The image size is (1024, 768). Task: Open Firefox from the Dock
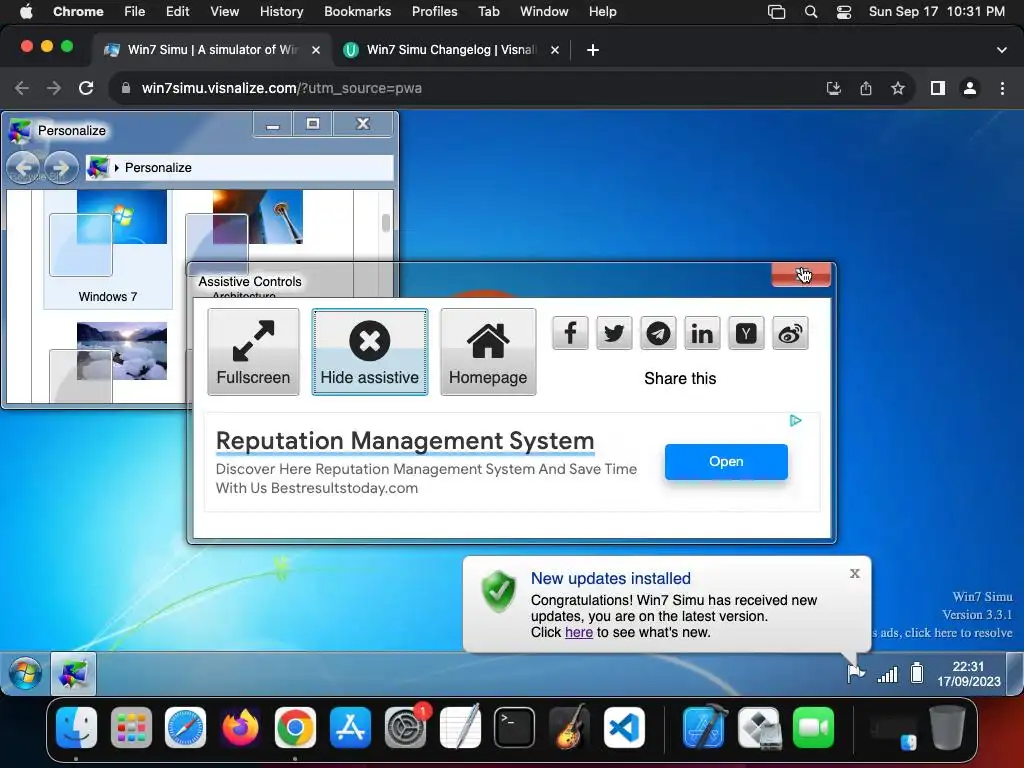tap(240, 728)
